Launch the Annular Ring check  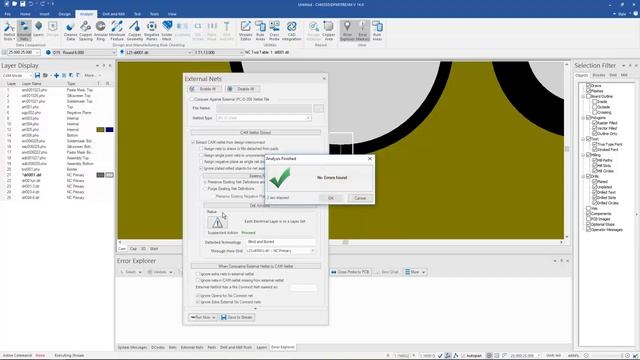pos(100,31)
